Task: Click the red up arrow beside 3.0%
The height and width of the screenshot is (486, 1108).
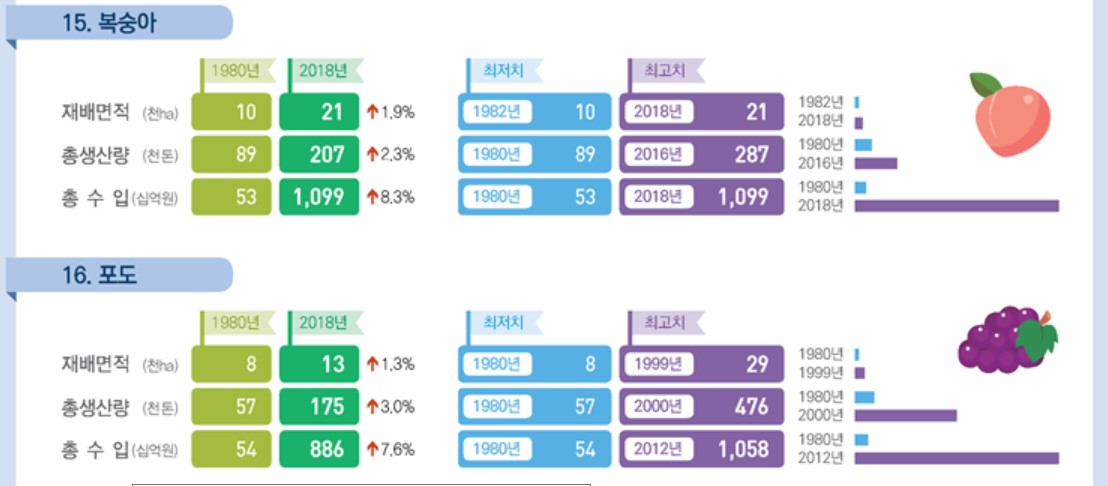Action: tap(372, 407)
